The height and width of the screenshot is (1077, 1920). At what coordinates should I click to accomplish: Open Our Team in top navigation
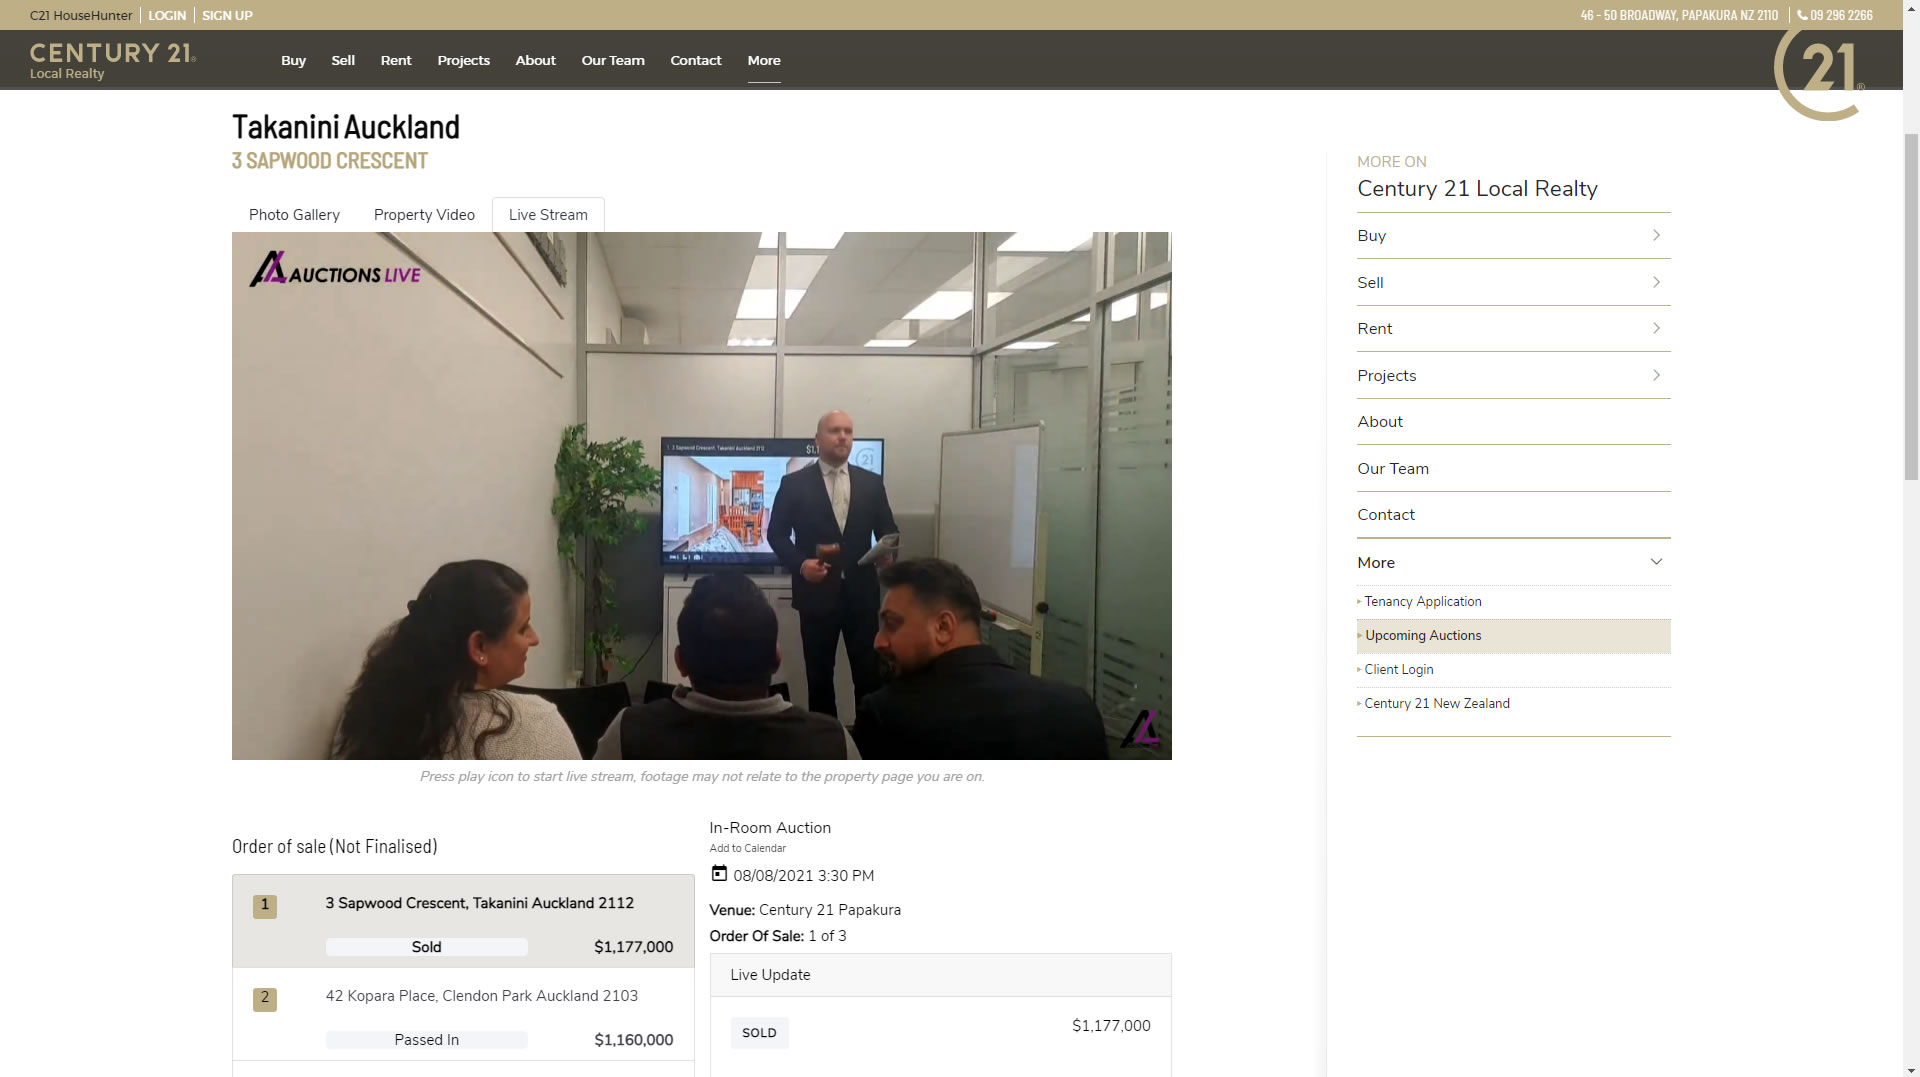click(x=613, y=60)
